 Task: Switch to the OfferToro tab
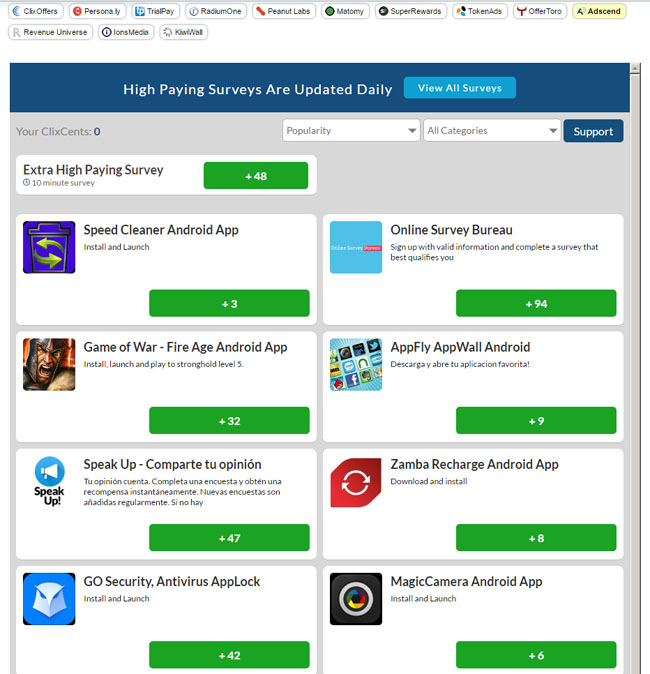540,11
